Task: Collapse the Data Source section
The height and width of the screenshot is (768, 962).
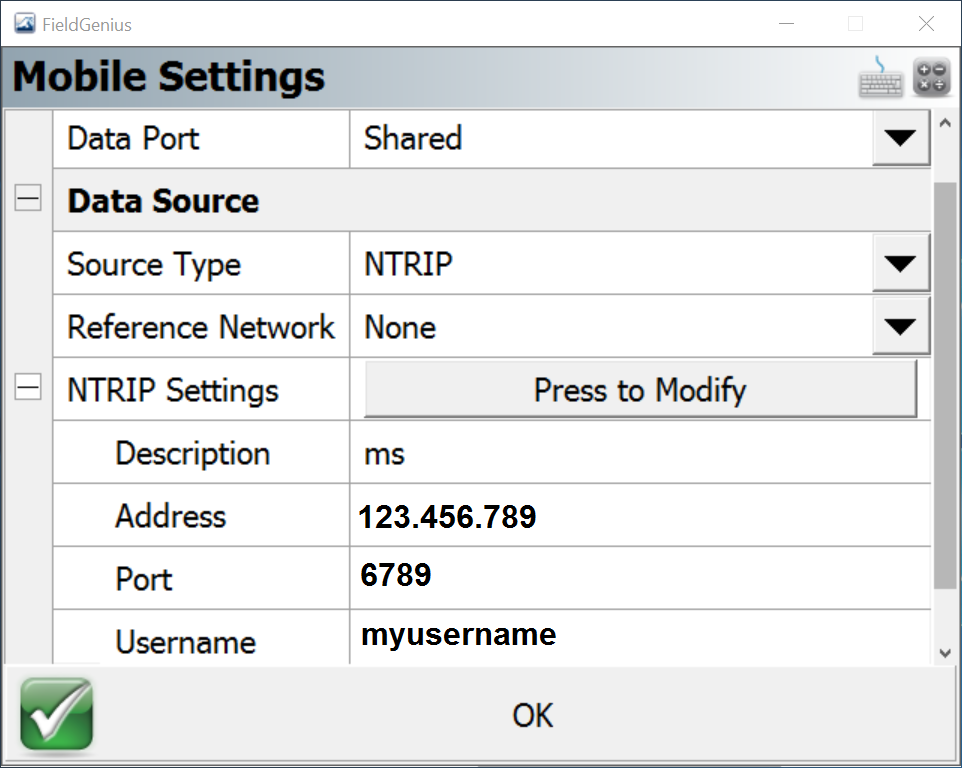Action: click(27, 198)
